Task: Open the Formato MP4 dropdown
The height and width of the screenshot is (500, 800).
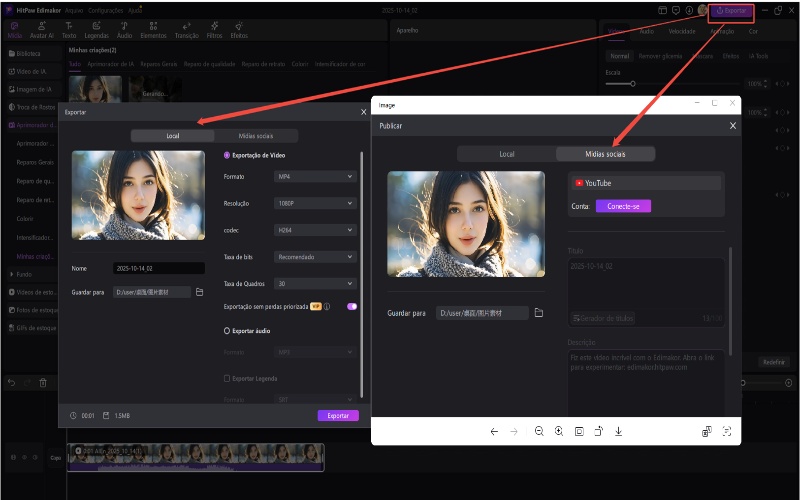Action: pos(315,177)
